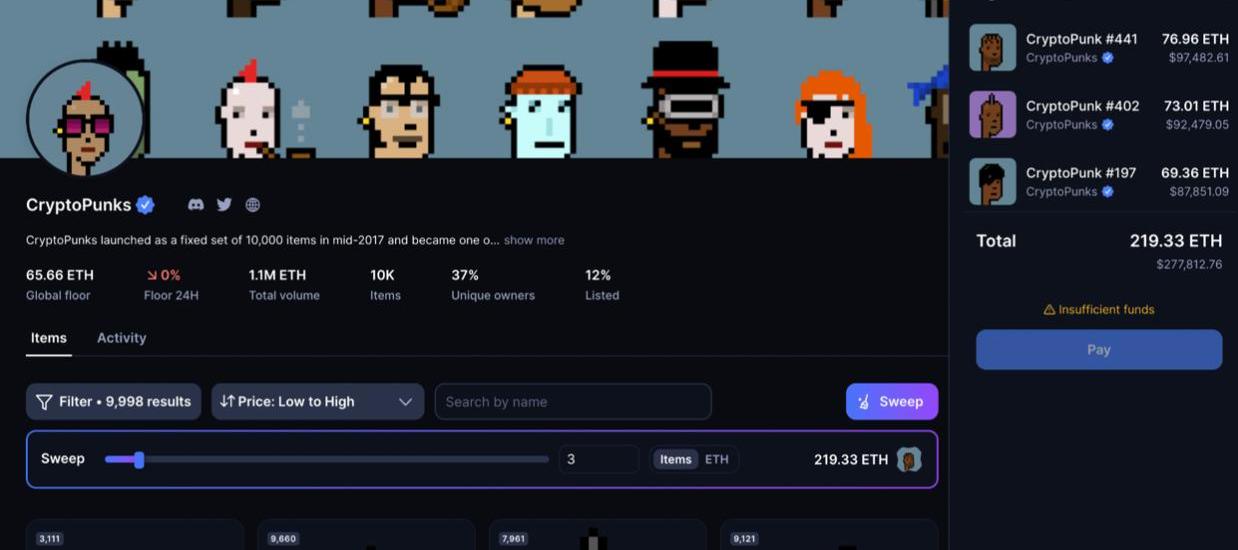The image size is (1238, 550).
Task: Click the verified badge under CryptoPunk #402
Action: pos(1108,125)
